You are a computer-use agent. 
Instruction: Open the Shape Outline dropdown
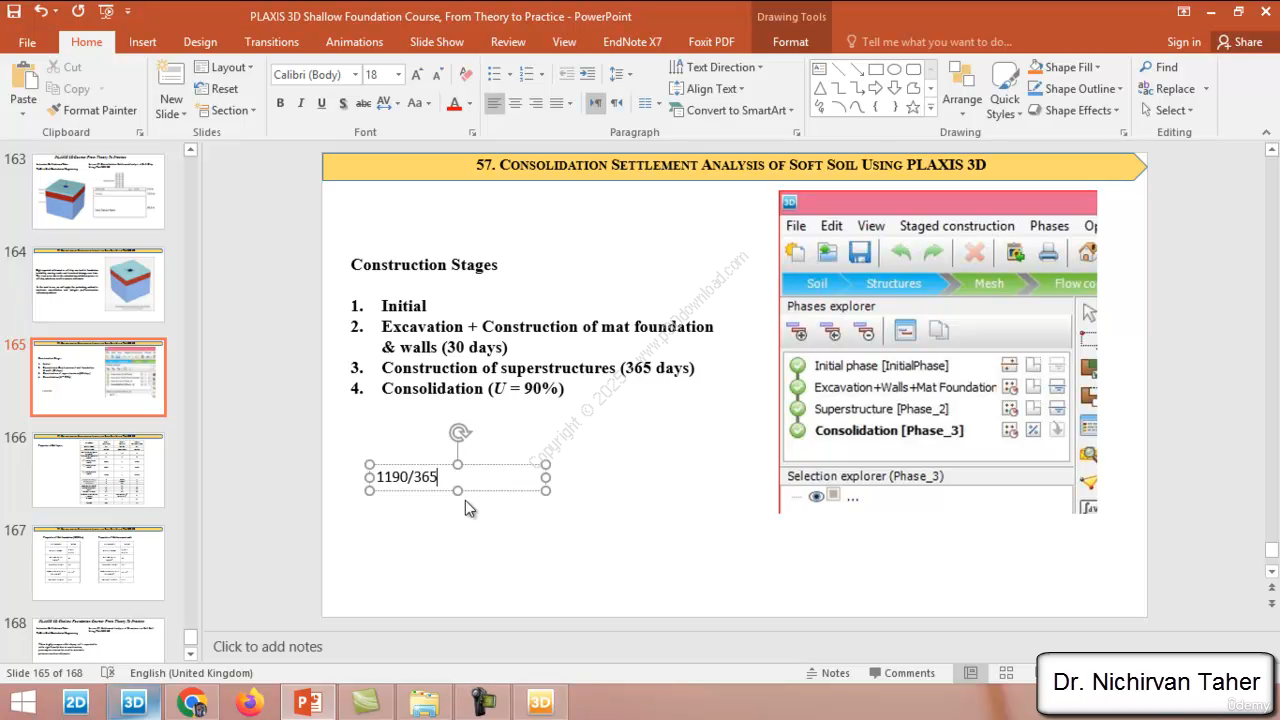(1076, 89)
